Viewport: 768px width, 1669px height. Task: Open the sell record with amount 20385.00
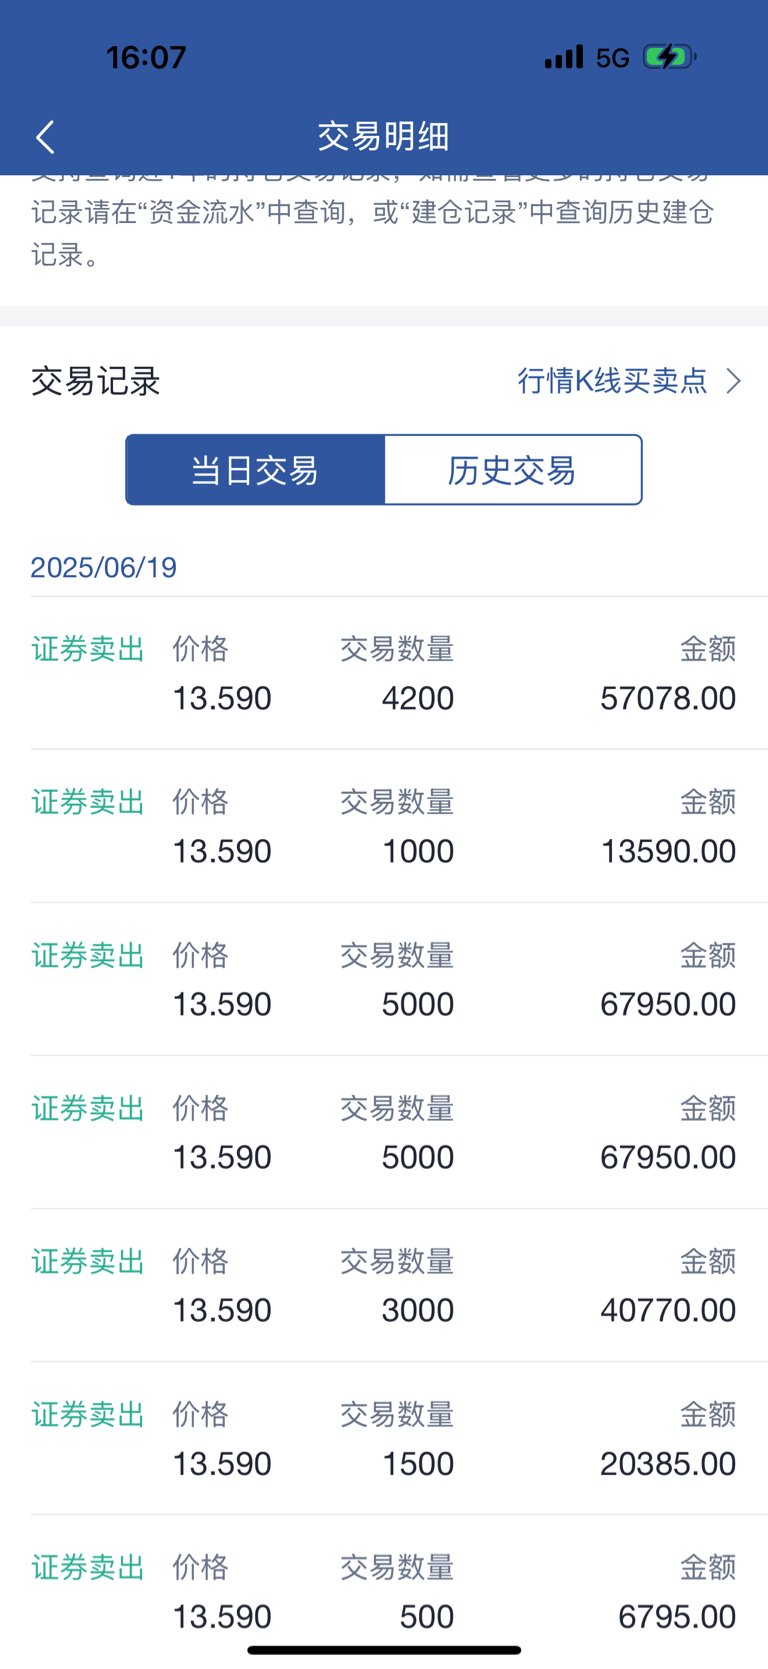pyautogui.click(x=384, y=1438)
